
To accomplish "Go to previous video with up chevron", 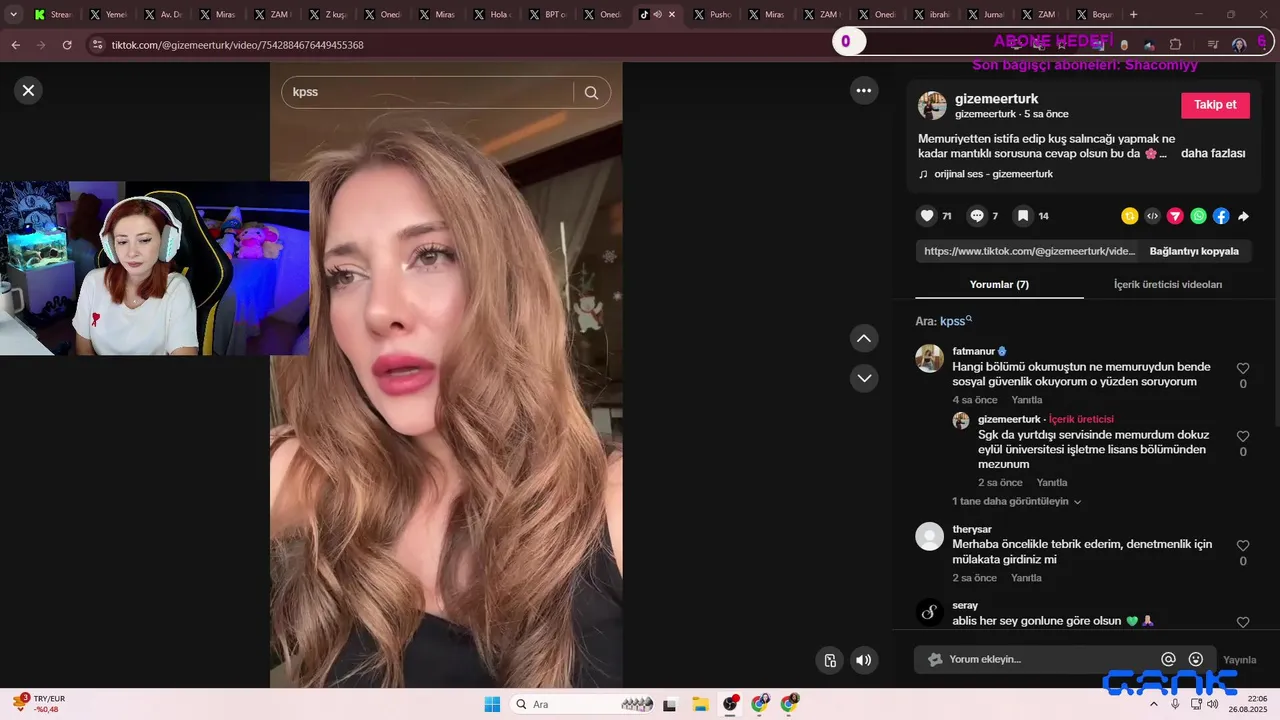I will coord(864,338).
